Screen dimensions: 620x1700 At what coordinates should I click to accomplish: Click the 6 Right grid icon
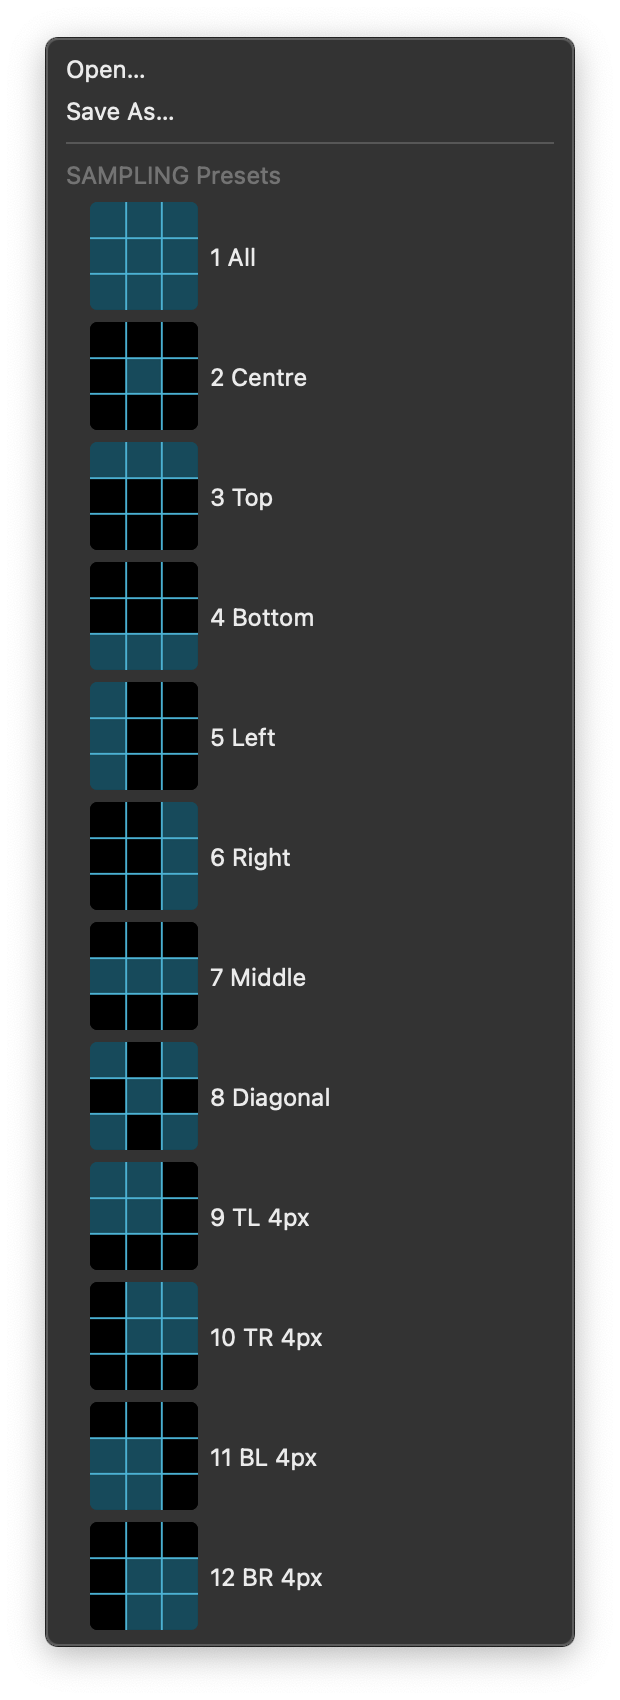(144, 856)
